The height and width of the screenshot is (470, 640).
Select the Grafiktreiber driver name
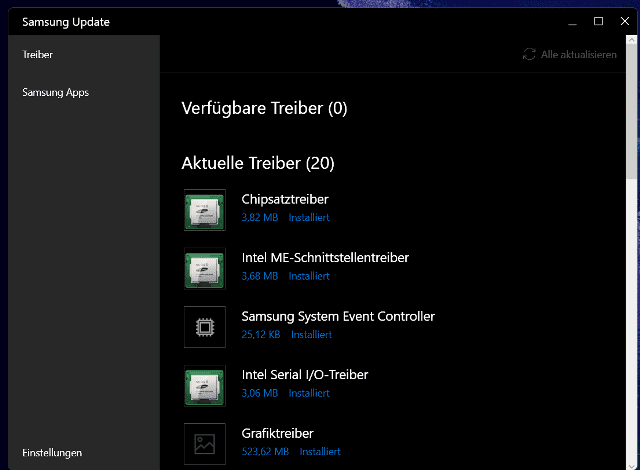[x=277, y=433]
